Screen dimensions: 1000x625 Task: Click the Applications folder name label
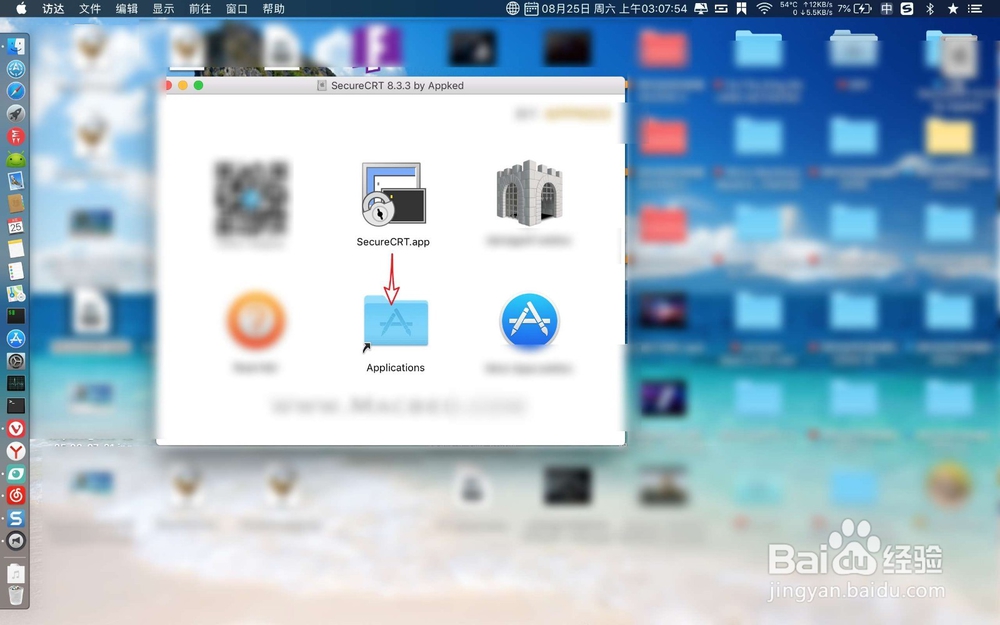(395, 367)
